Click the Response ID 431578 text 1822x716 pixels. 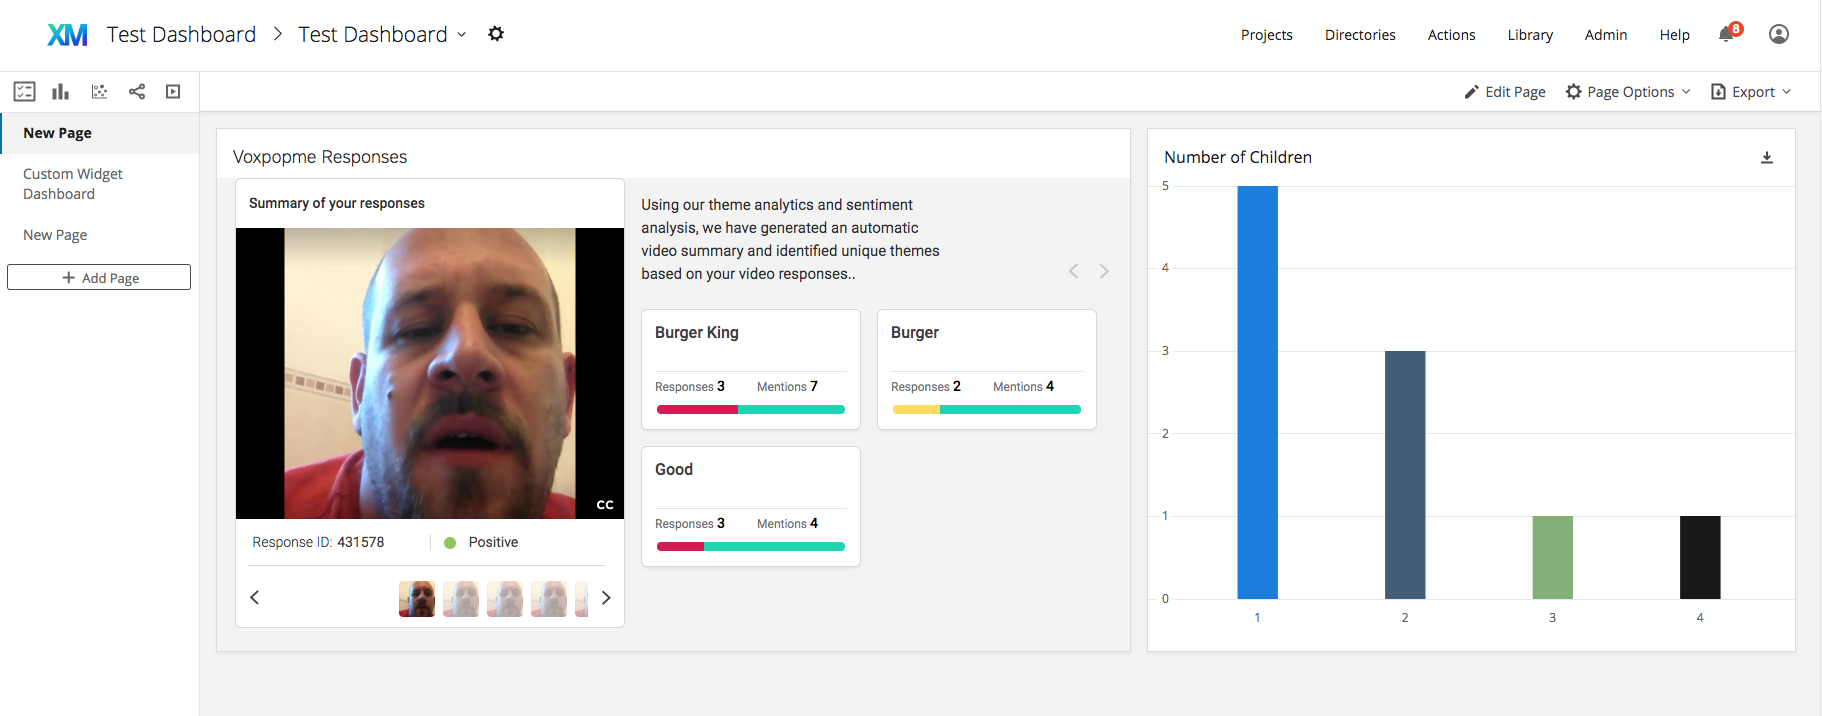tap(318, 542)
